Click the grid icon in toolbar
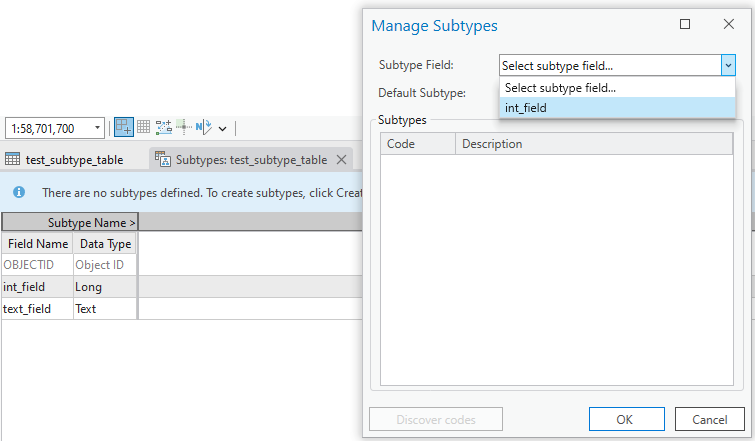755x441 pixels. pyautogui.click(x=144, y=127)
